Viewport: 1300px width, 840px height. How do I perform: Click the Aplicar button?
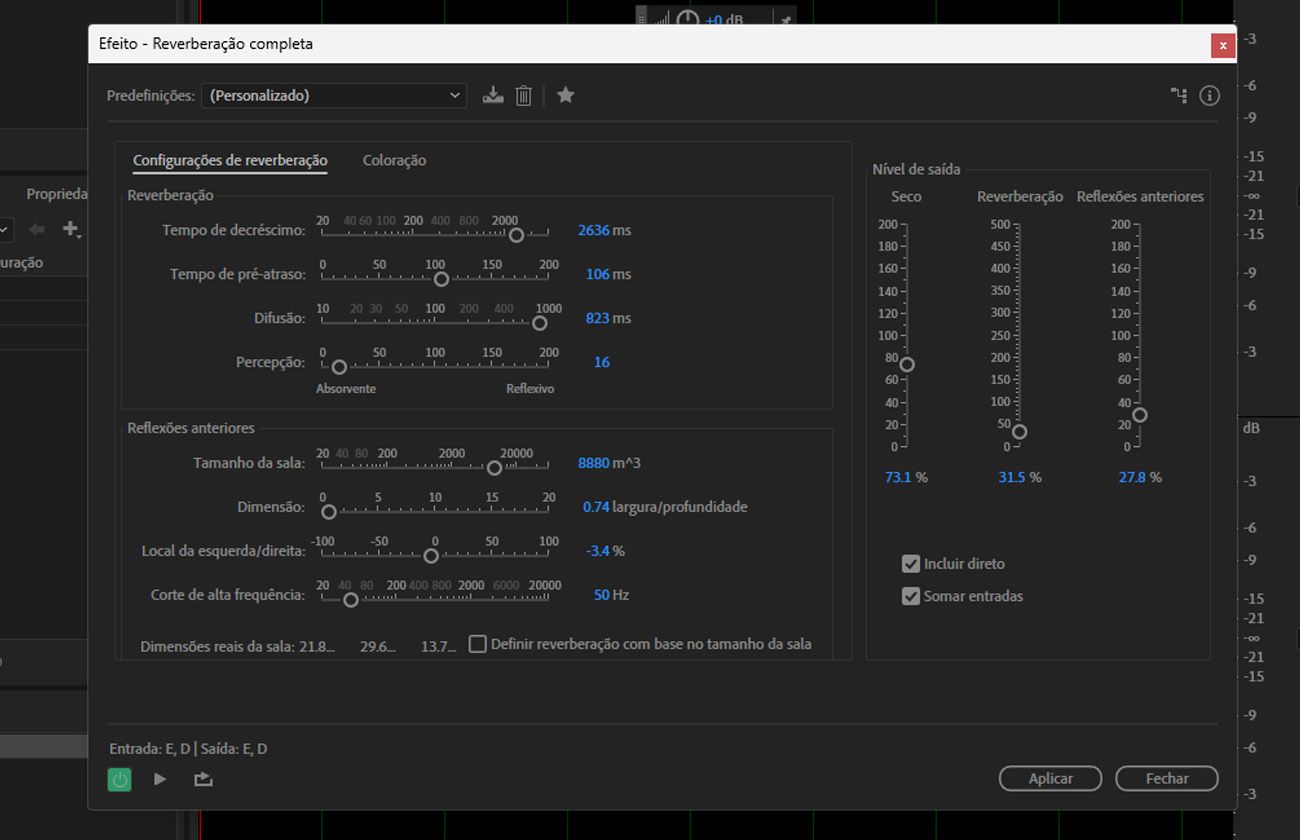pos(1050,778)
